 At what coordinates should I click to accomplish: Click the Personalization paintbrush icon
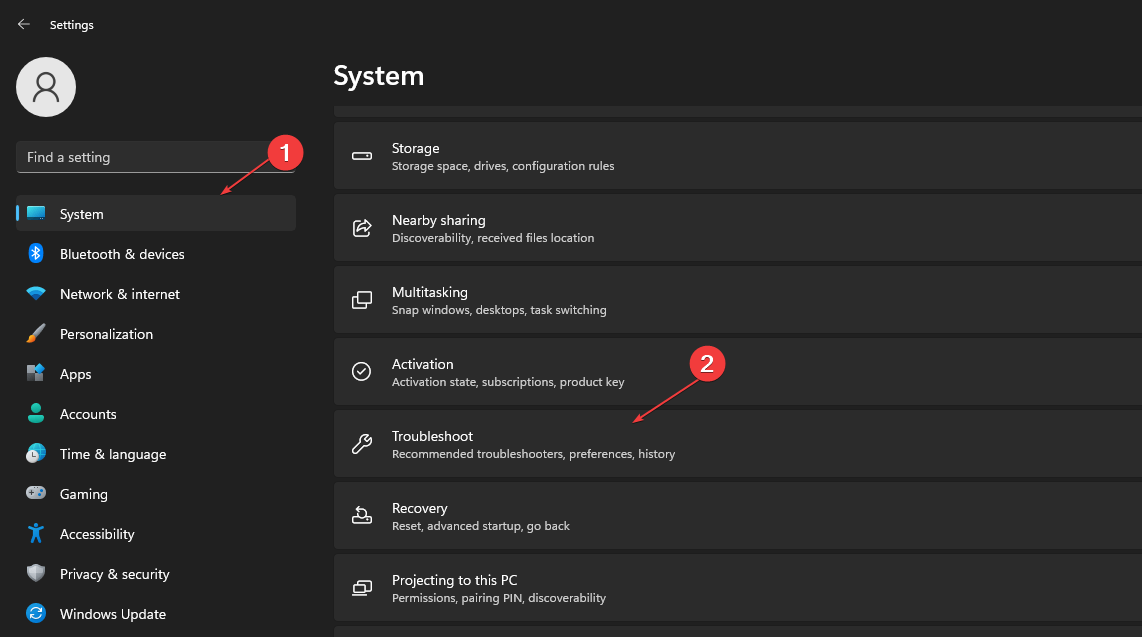pos(36,334)
